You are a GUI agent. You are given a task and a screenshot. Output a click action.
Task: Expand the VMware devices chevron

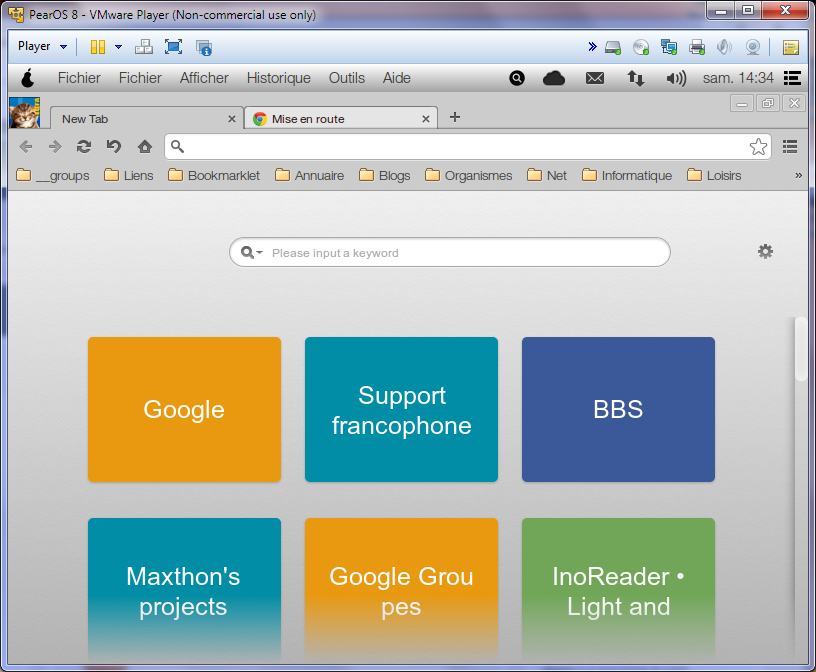tap(592, 47)
